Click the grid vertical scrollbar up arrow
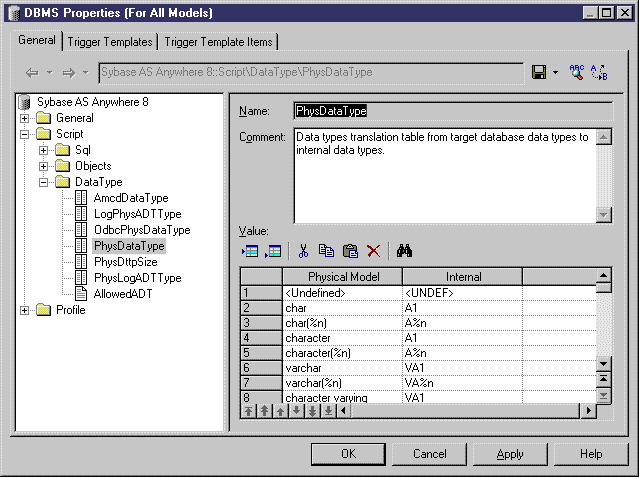This screenshot has width=639, height=477. point(603,276)
